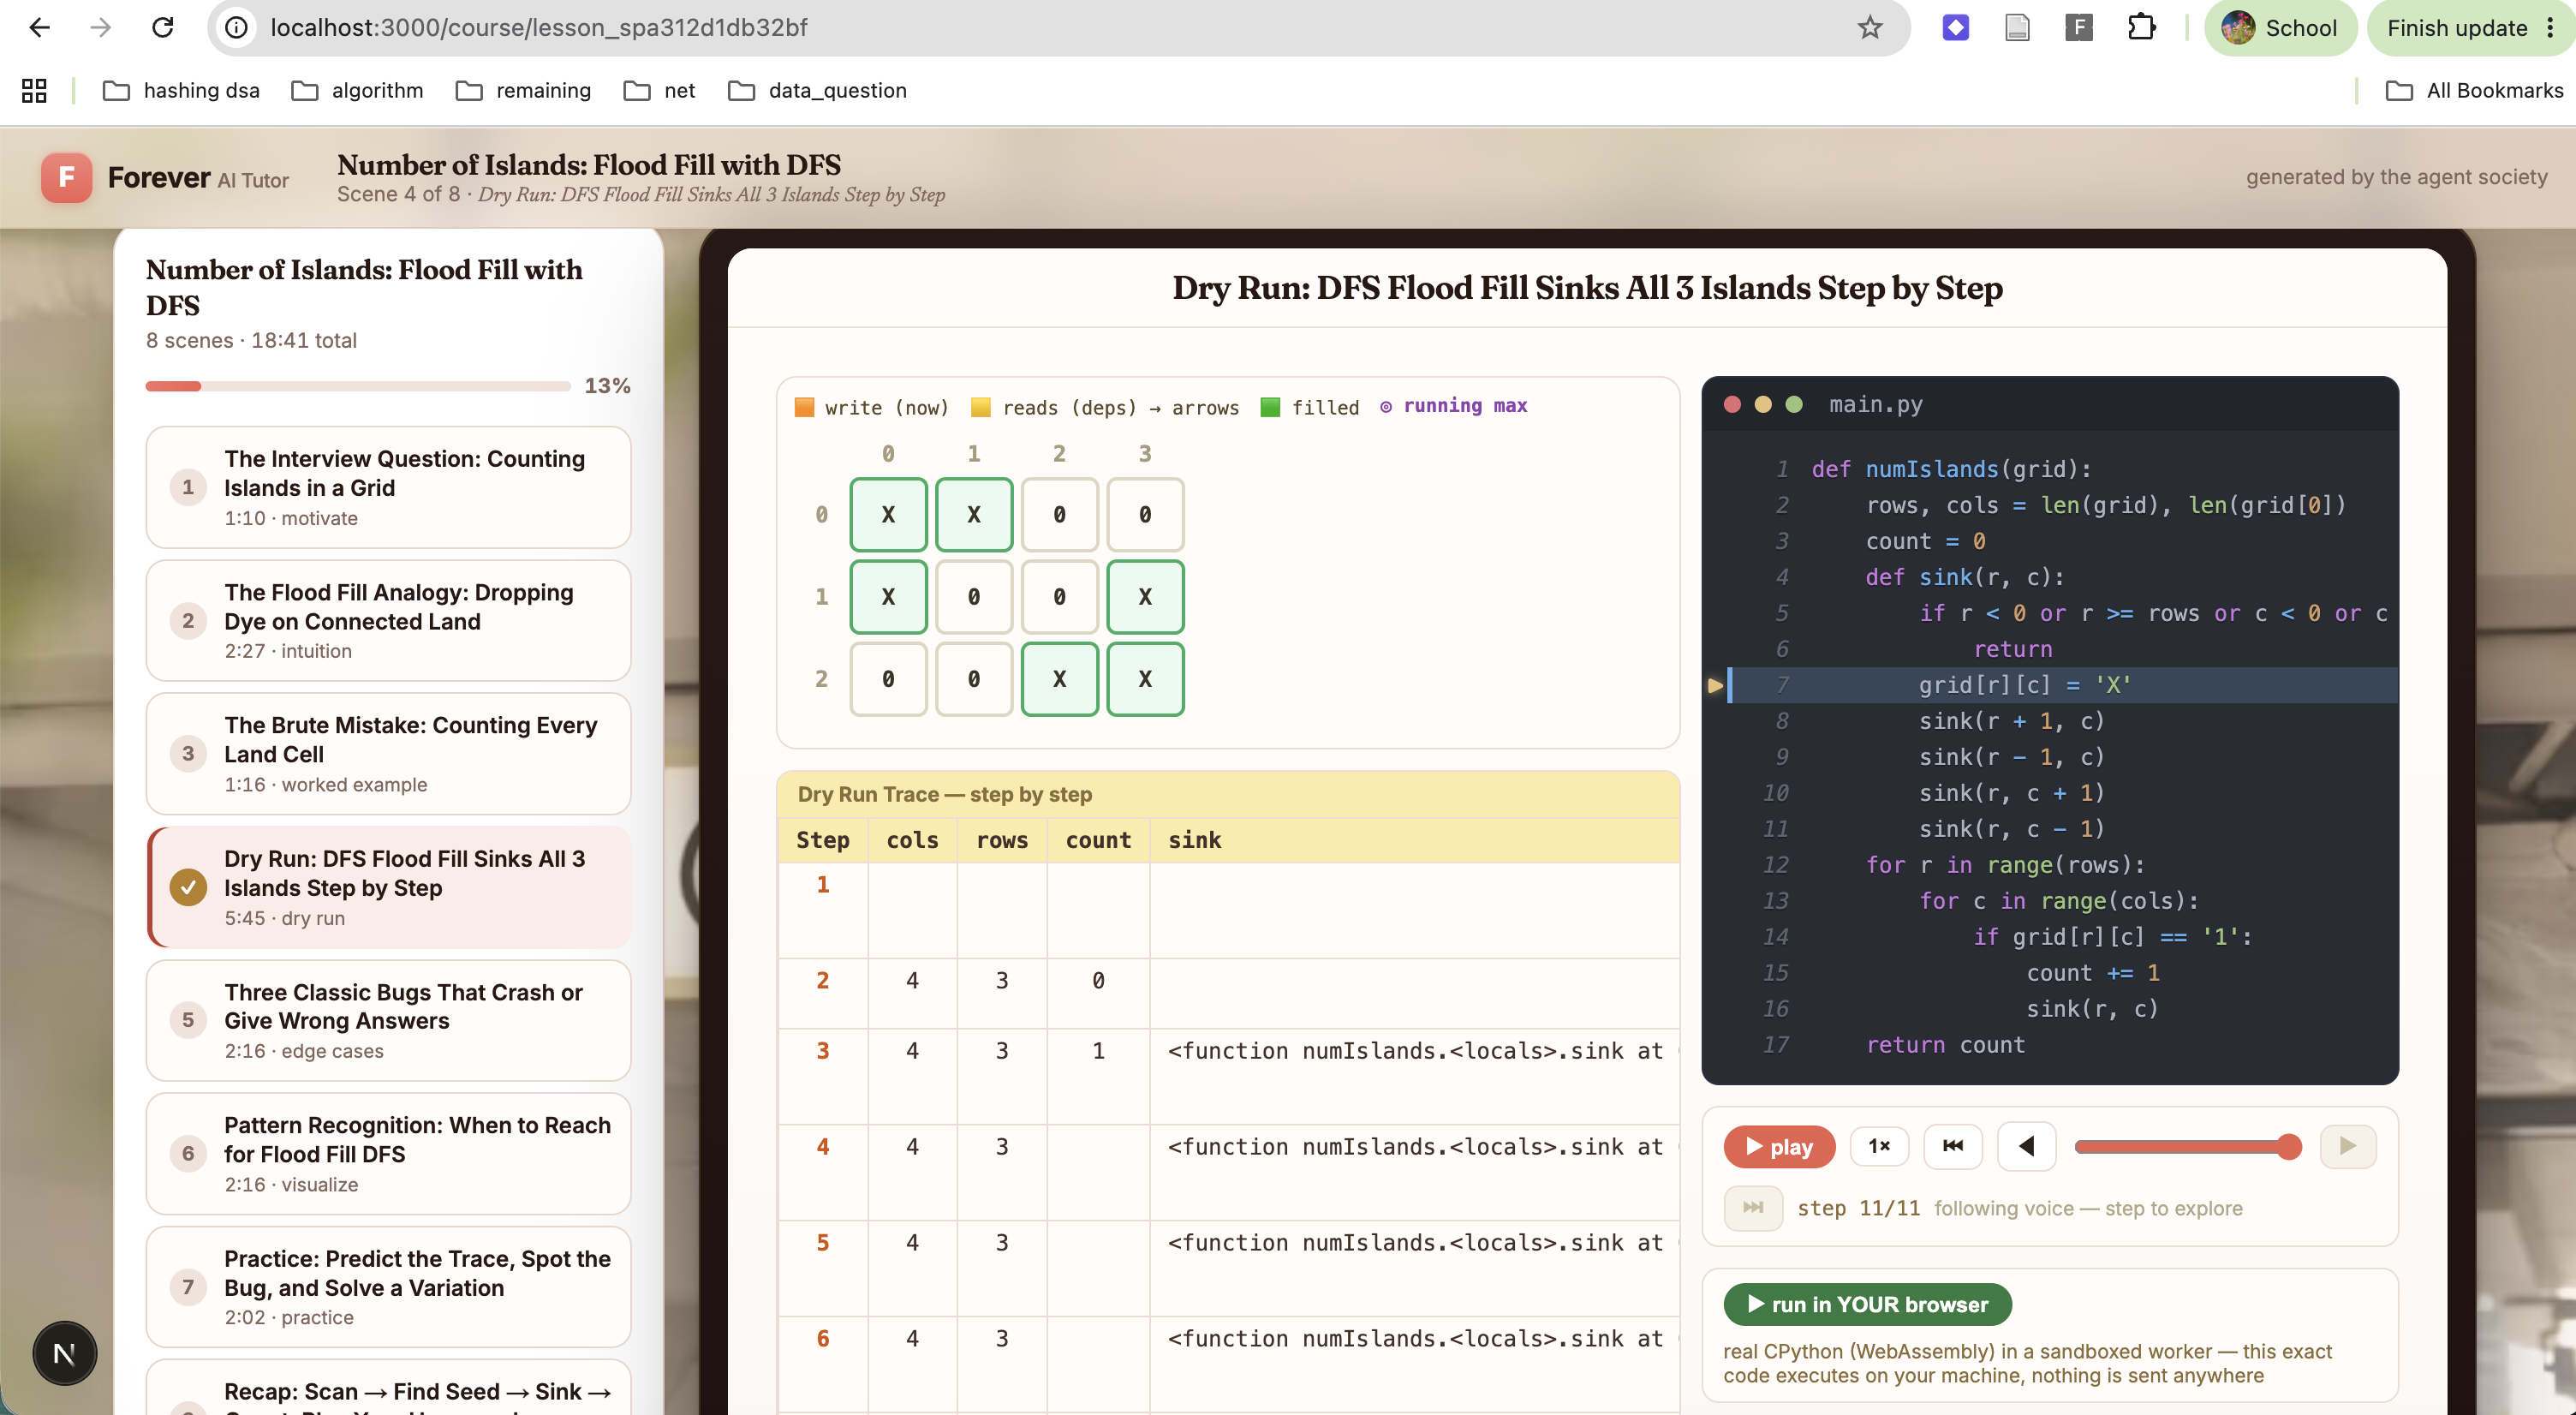
Task: Click the Dry Run Trace panel title
Action: point(944,794)
